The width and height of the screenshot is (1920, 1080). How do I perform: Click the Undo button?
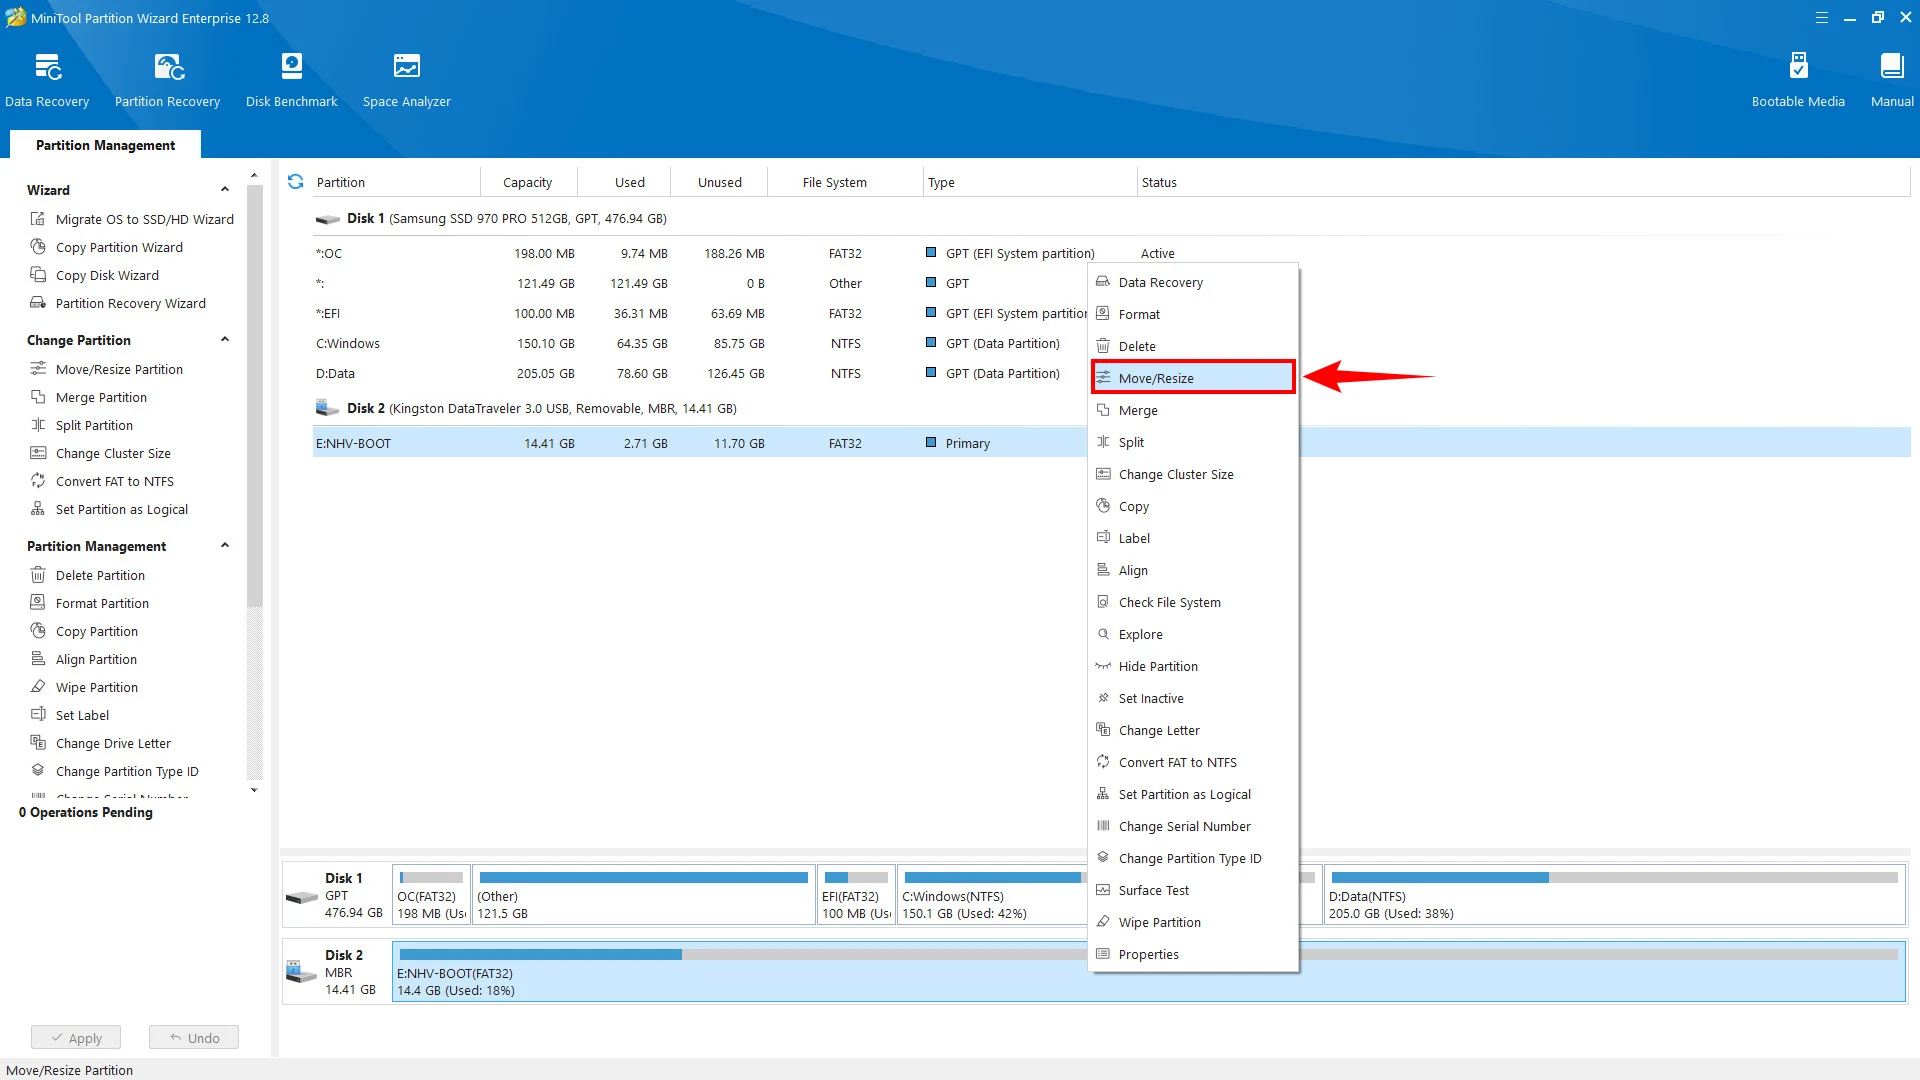click(194, 1038)
